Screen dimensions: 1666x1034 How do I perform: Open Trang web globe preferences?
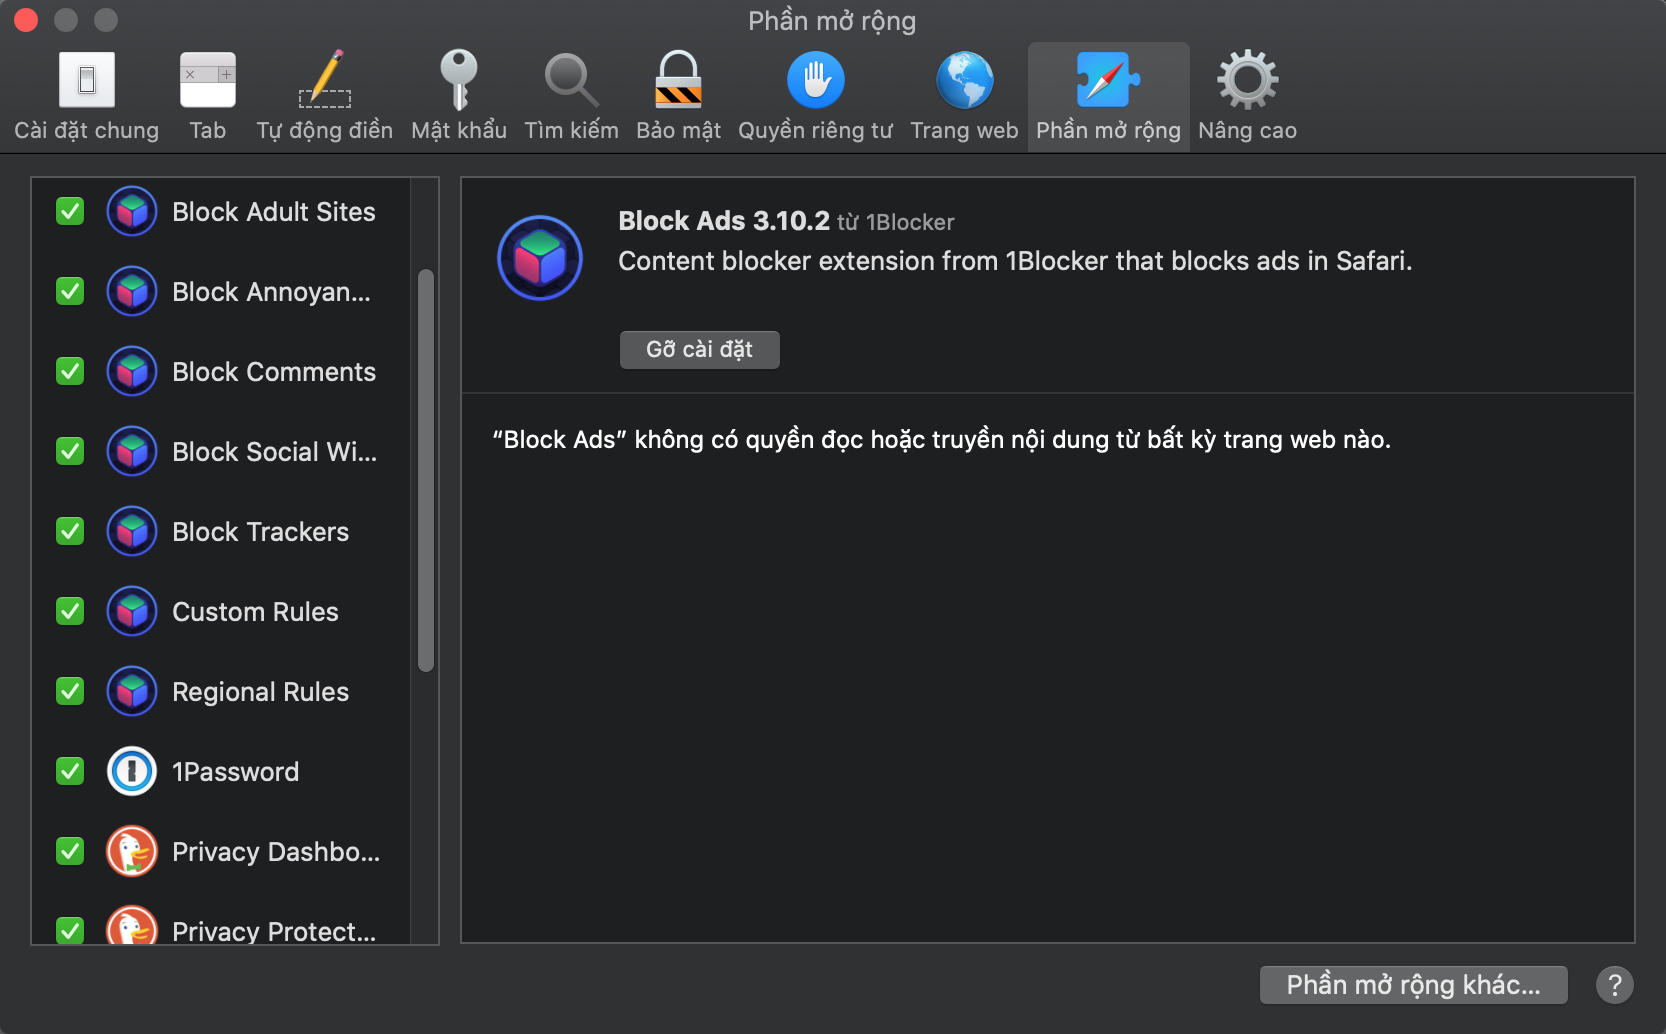964,96
